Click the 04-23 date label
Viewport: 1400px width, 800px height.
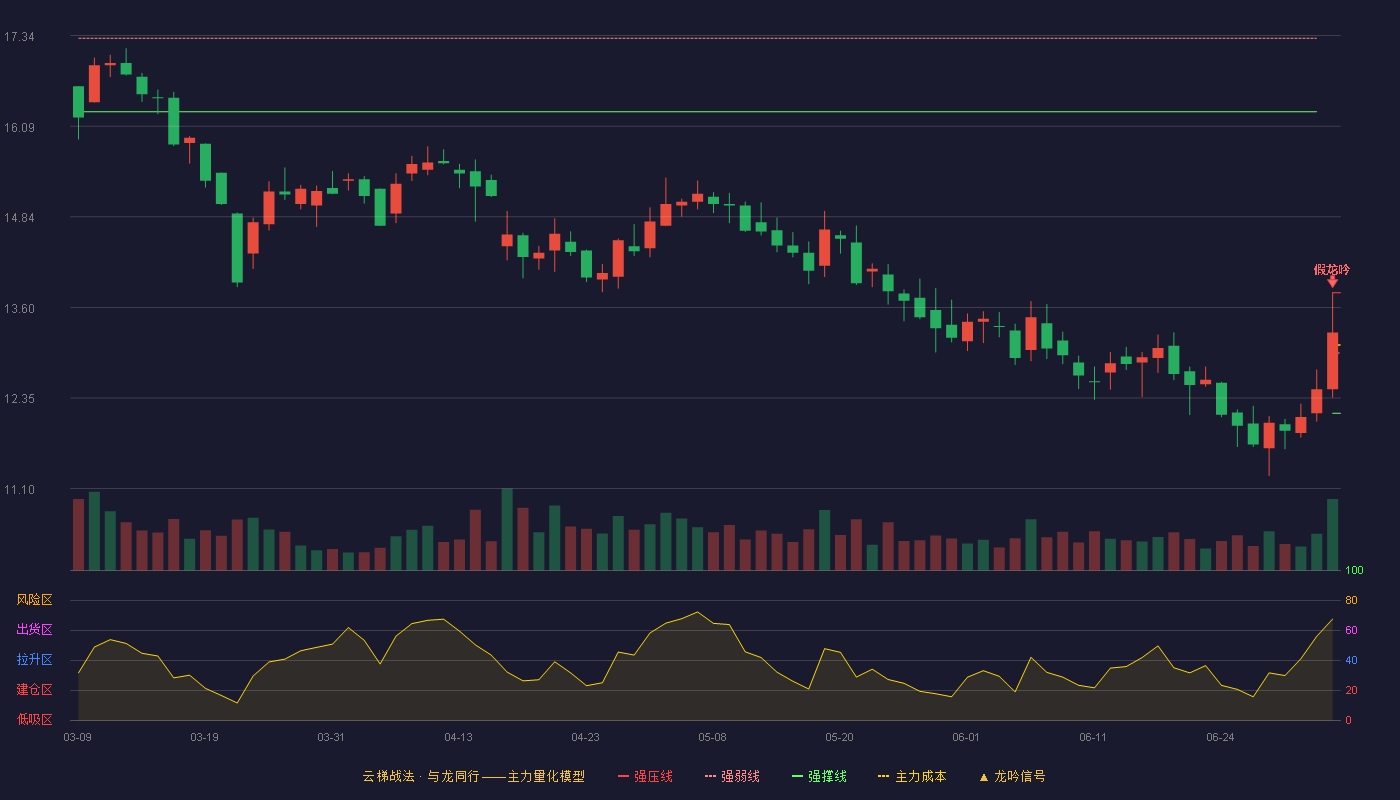[x=585, y=737]
